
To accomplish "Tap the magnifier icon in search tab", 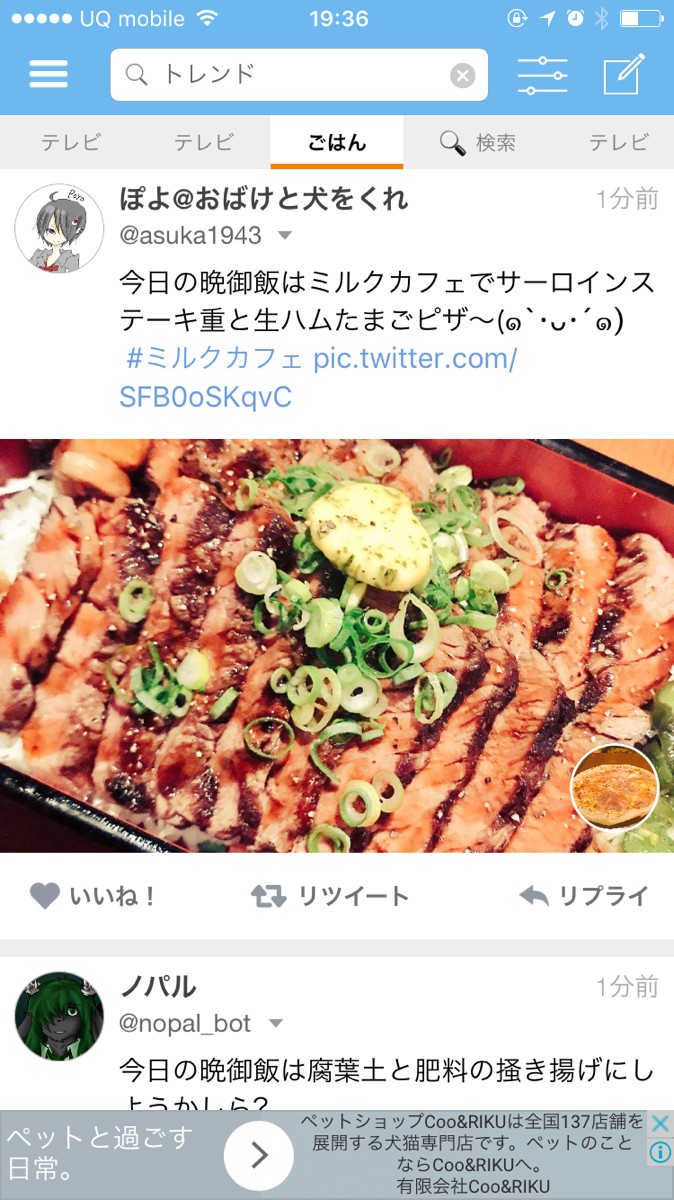I will point(453,143).
